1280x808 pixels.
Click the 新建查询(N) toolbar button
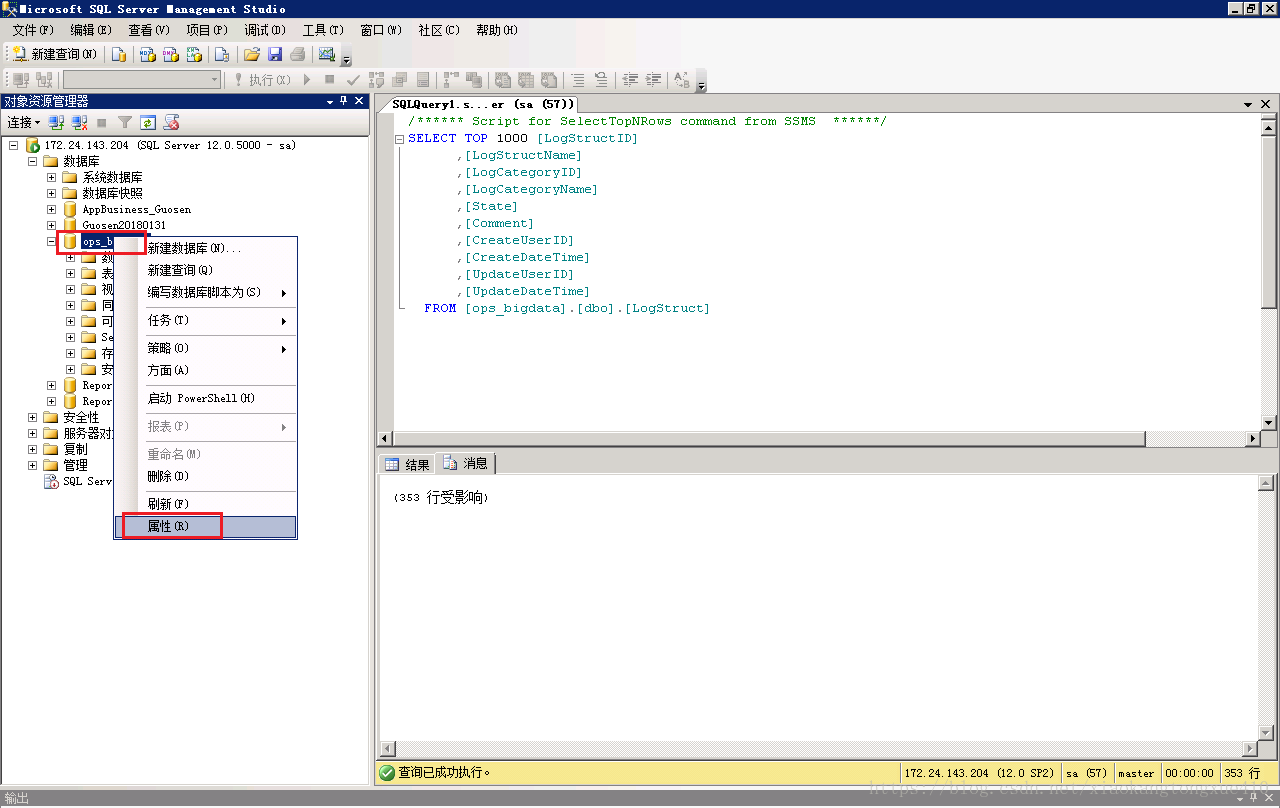point(54,54)
